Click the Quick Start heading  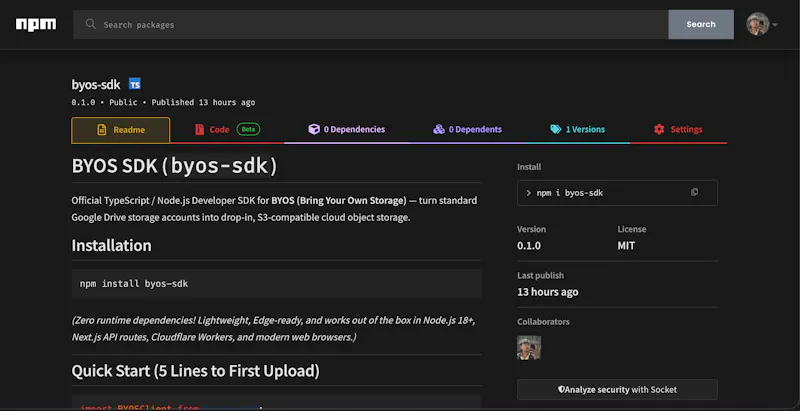195,371
